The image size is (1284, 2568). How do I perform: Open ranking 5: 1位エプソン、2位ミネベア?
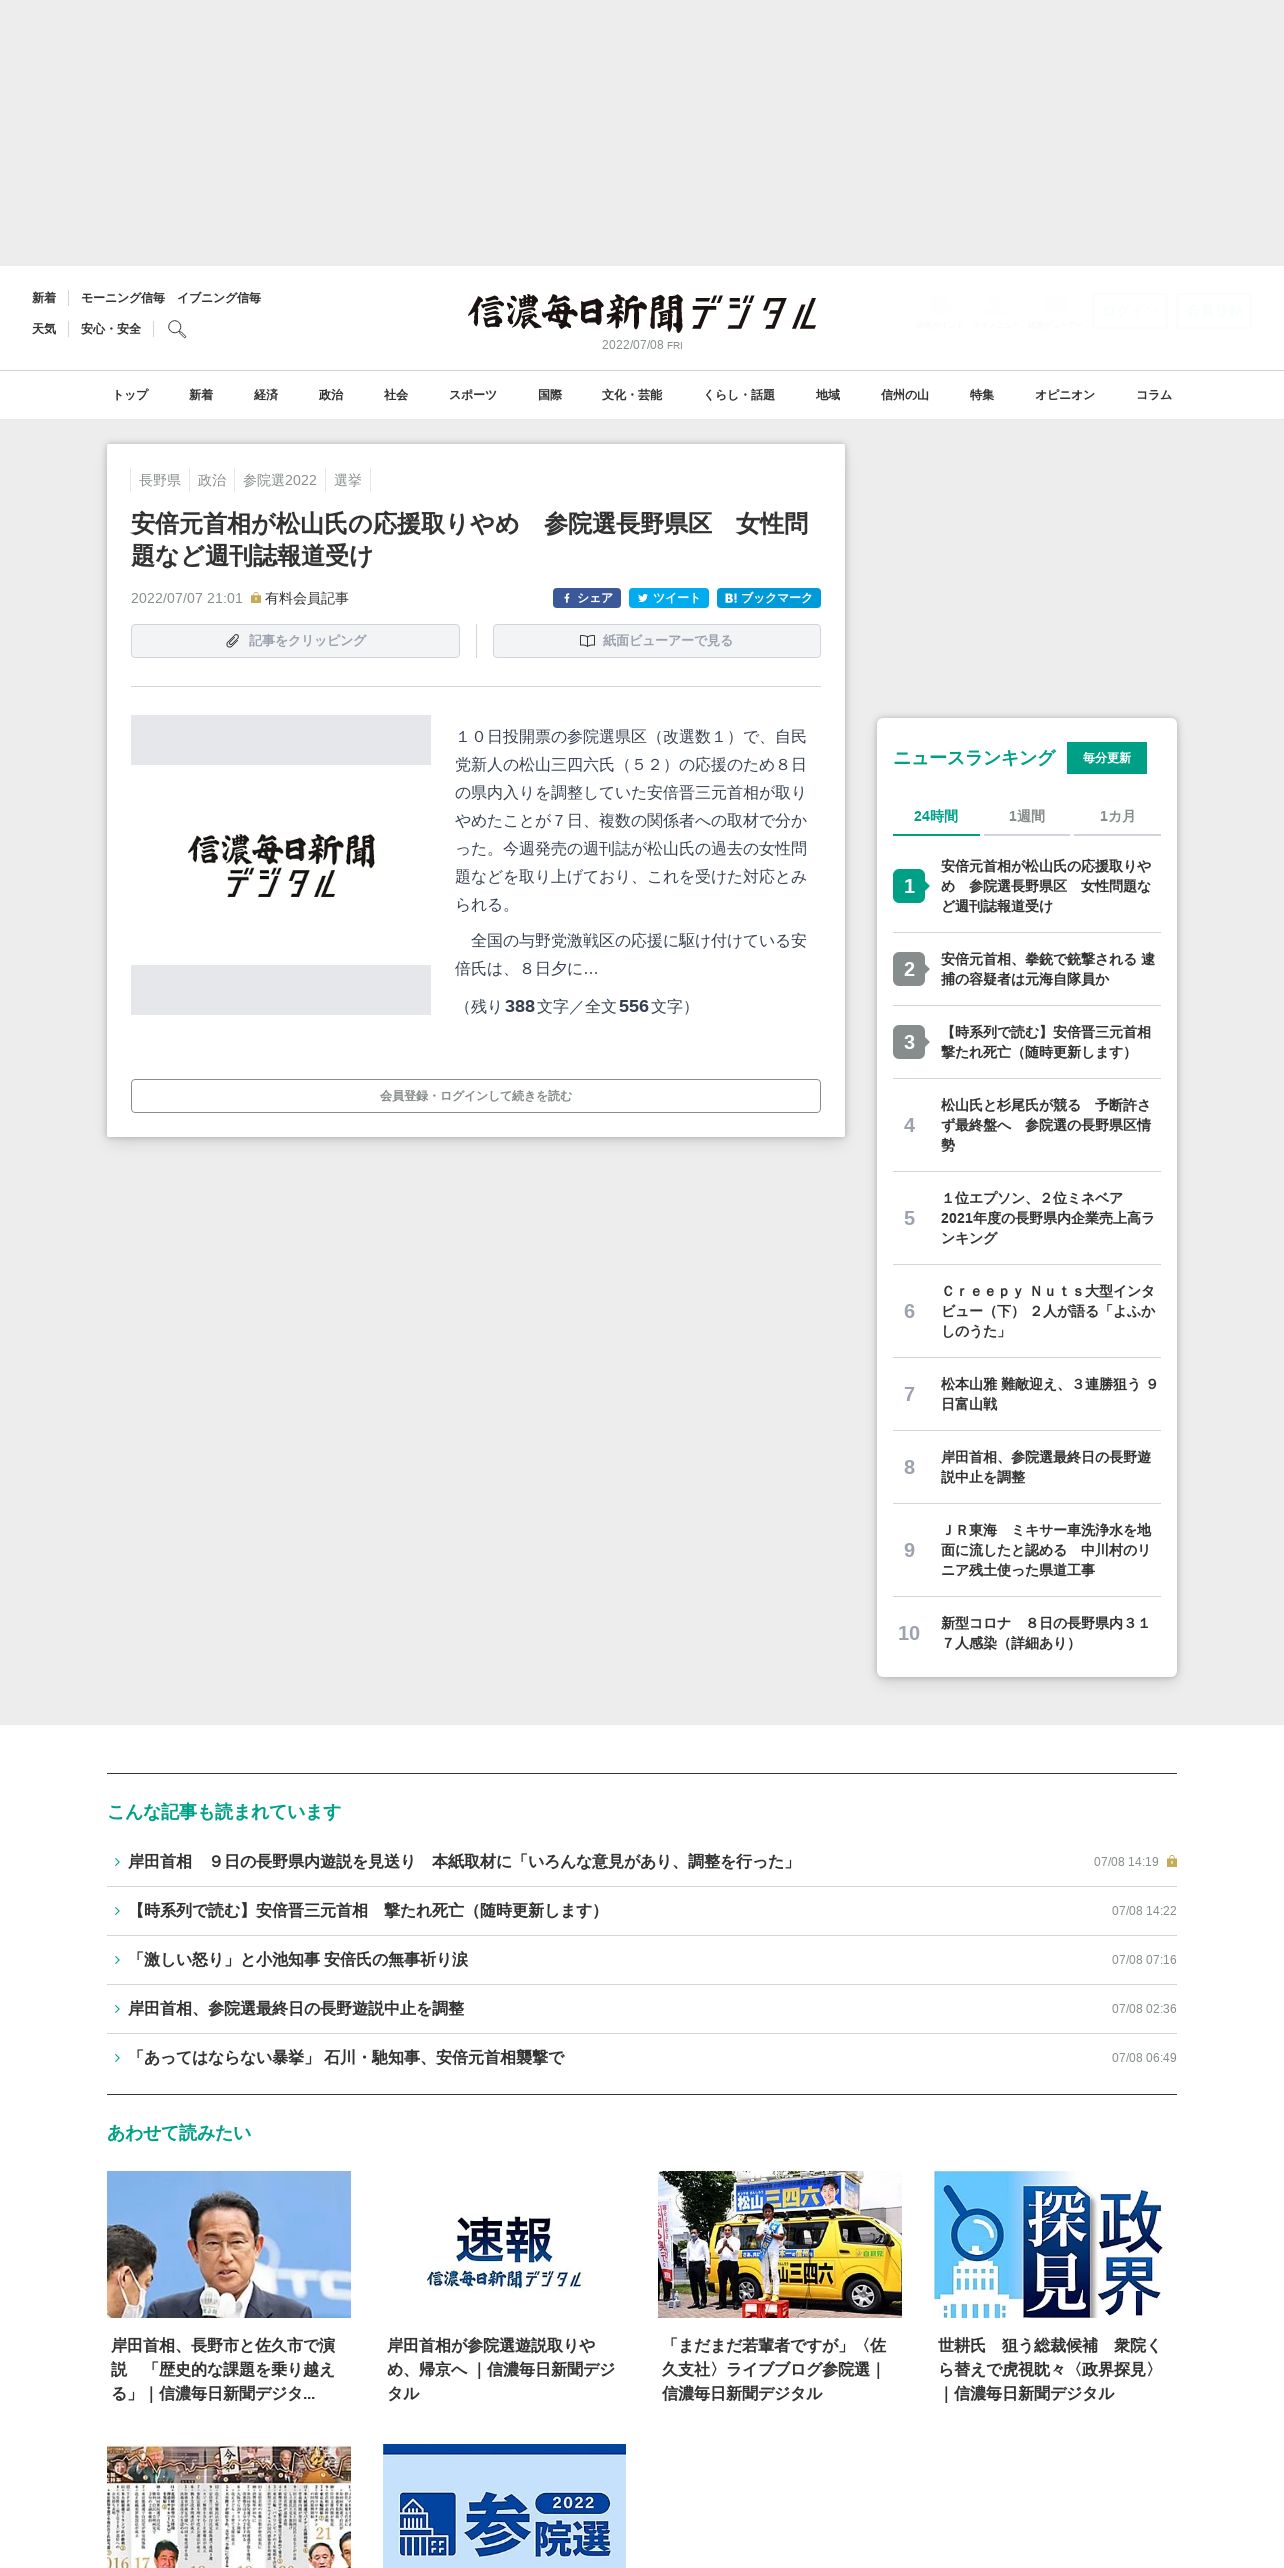click(x=1027, y=1218)
